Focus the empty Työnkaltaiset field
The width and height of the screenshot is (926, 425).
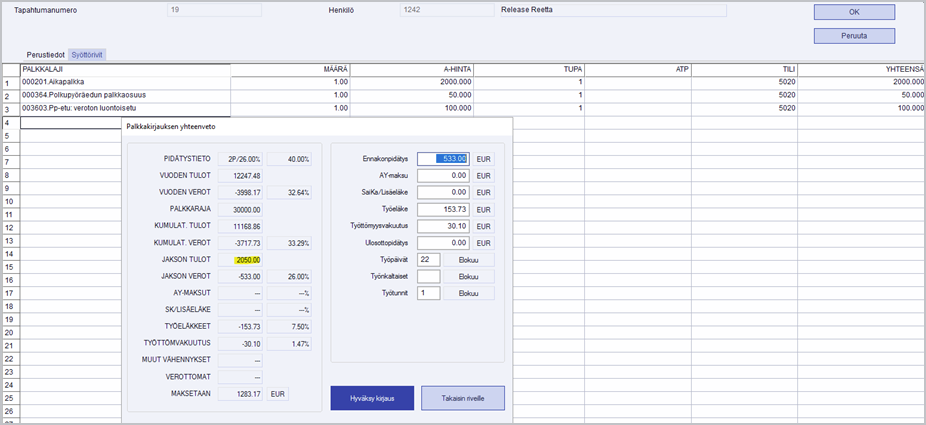coord(429,276)
